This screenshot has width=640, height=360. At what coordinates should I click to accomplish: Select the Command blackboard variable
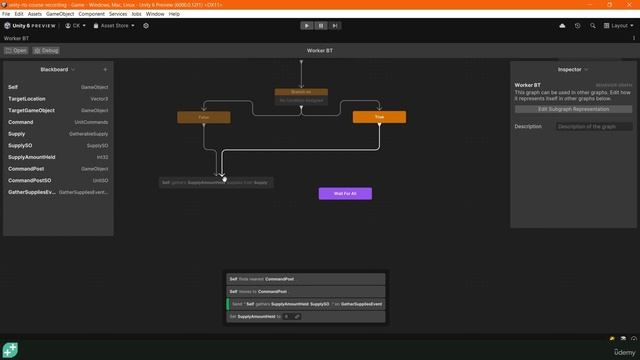point(58,122)
